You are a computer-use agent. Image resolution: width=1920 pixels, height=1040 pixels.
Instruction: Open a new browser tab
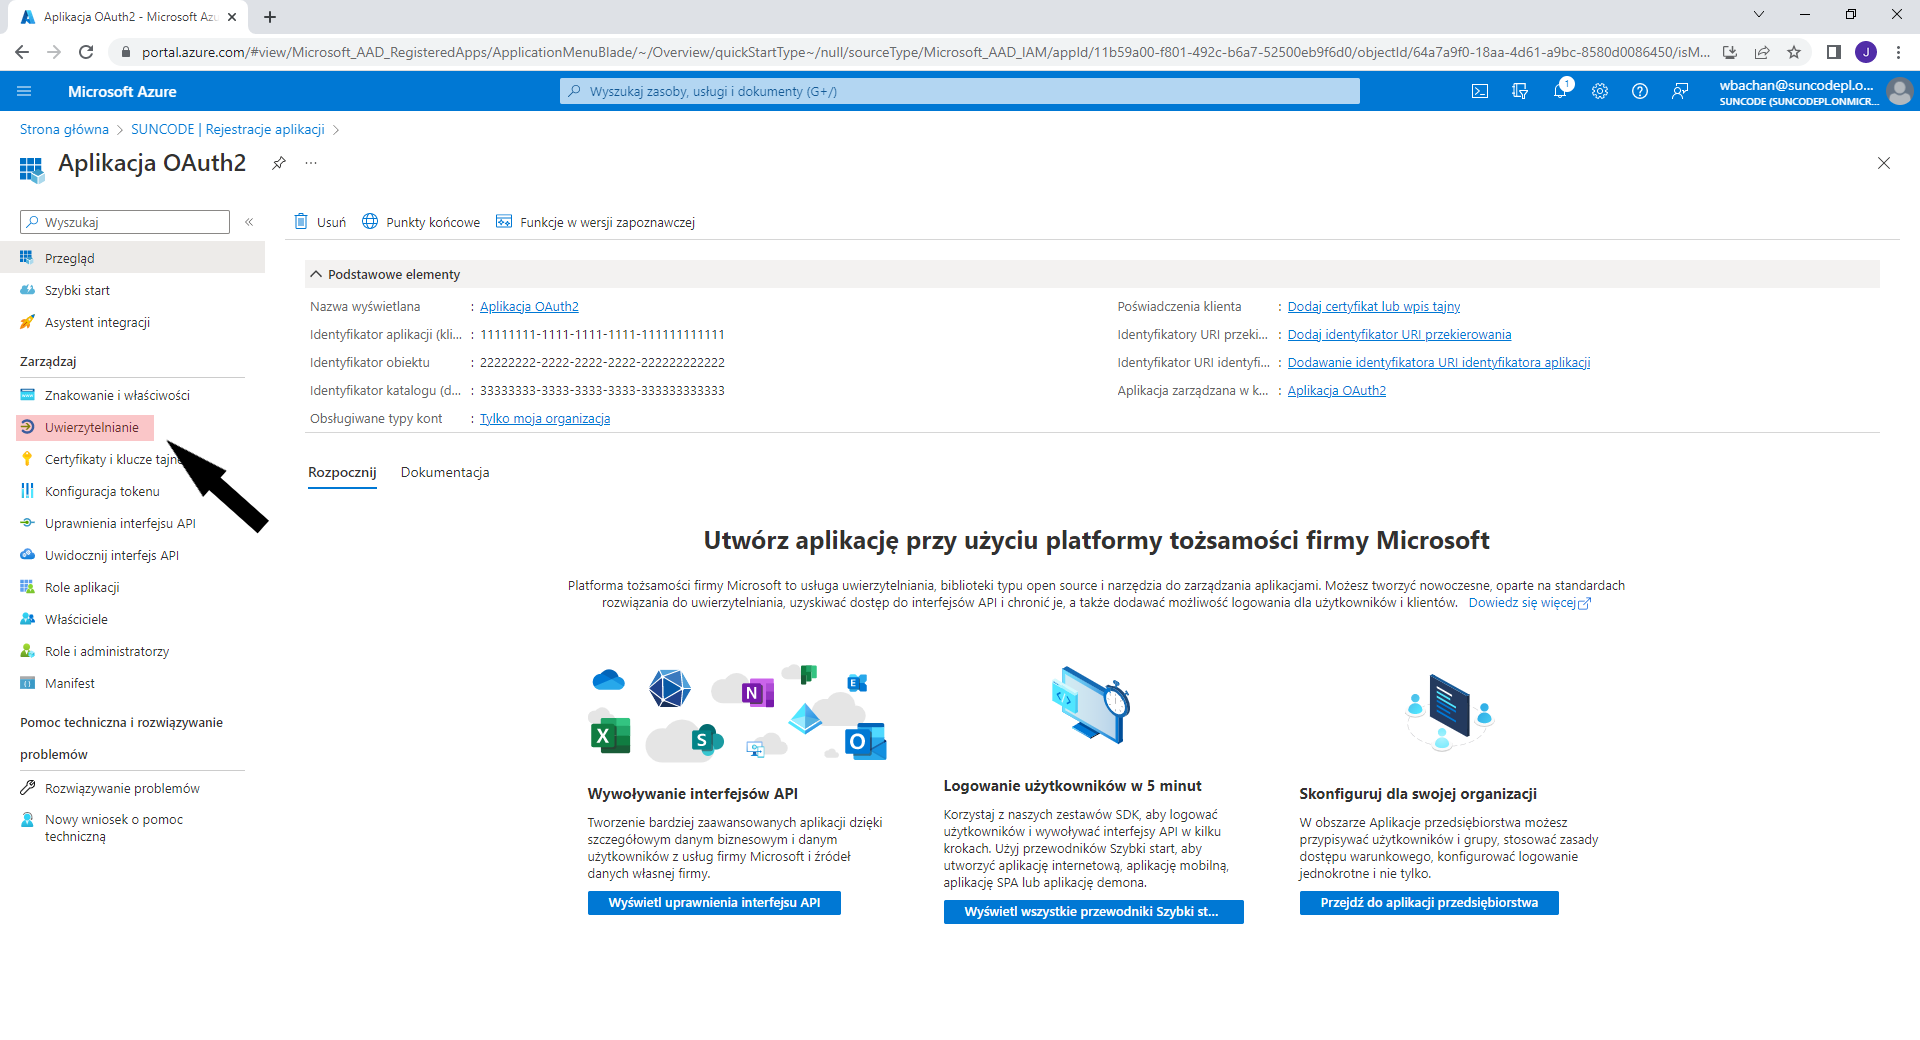[x=270, y=16]
